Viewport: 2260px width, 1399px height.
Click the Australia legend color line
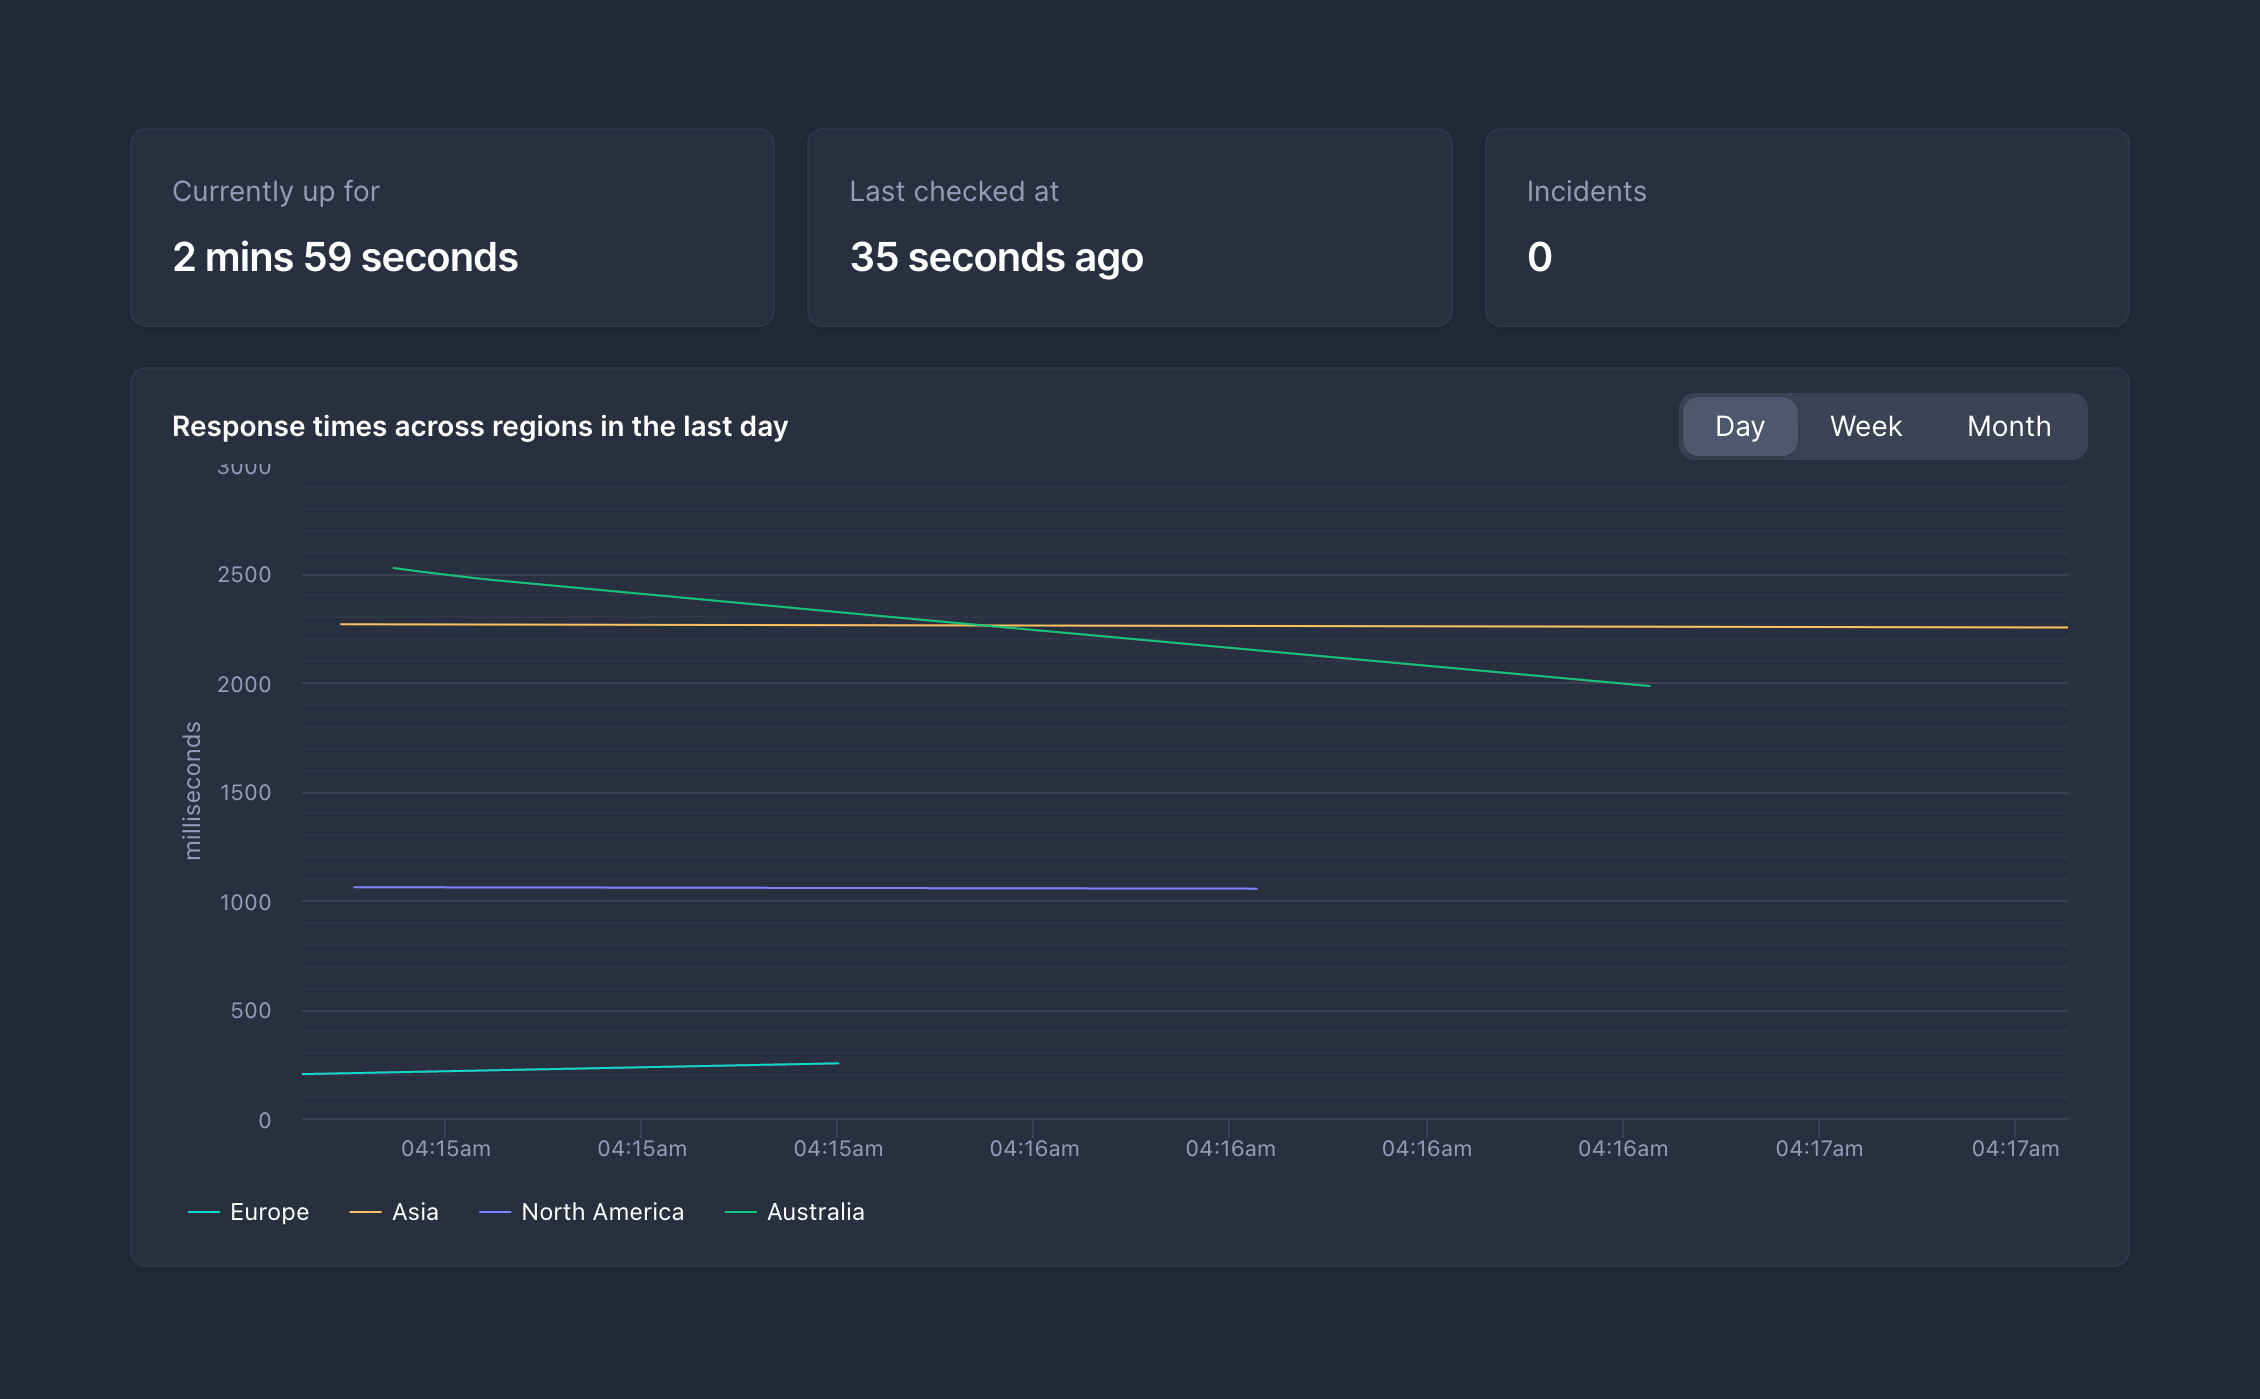click(740, 1212)
